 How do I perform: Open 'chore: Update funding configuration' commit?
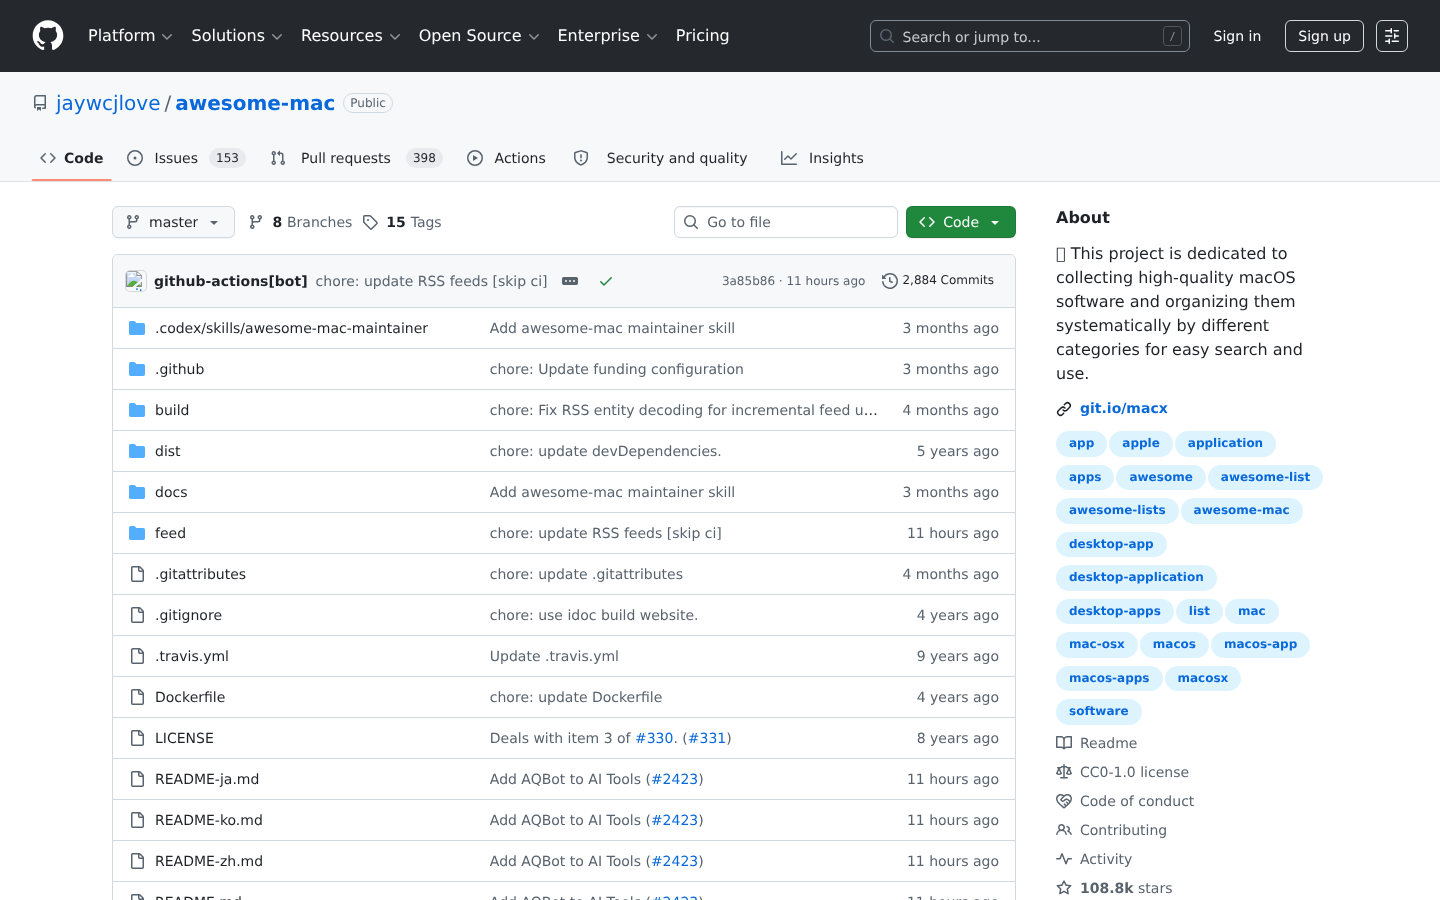(x=617, y=369)
